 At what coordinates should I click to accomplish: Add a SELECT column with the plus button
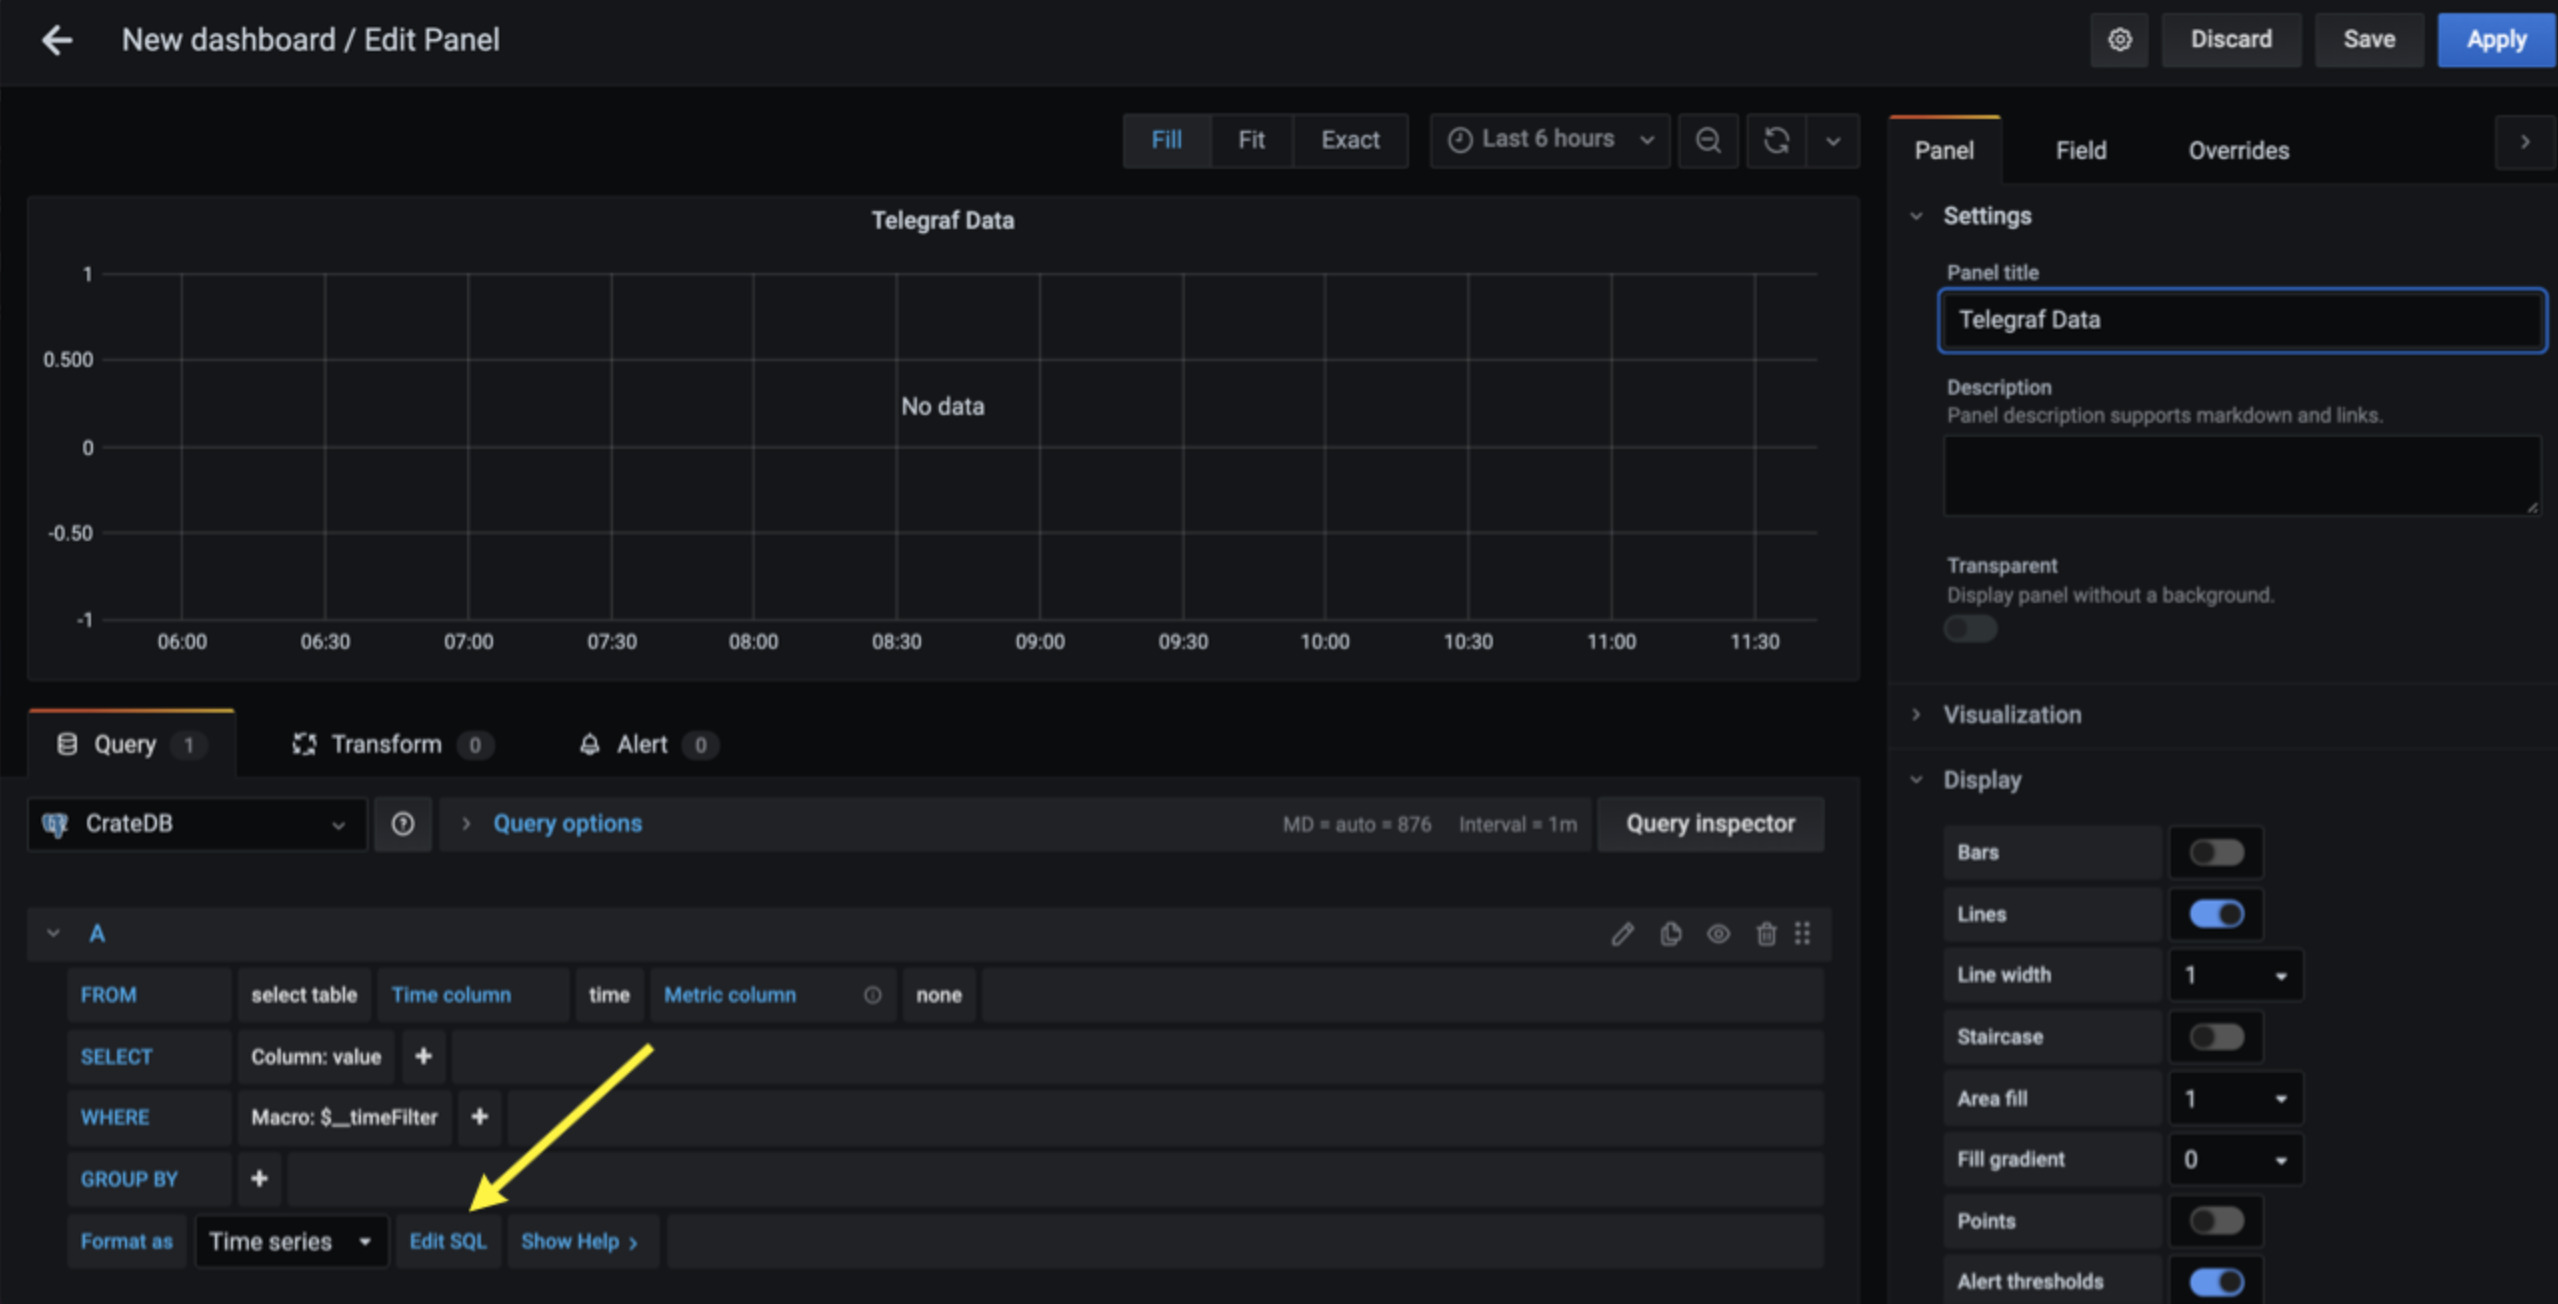coord(423,1057)
